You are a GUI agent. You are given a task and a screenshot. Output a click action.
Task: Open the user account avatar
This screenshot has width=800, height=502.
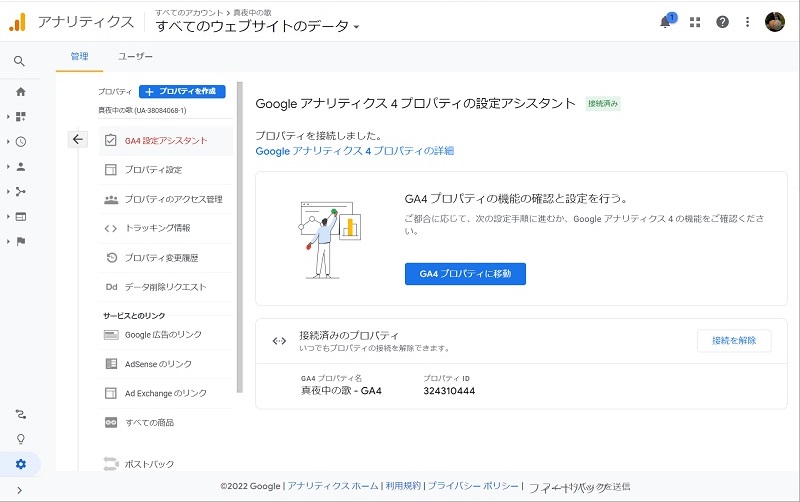774,22
